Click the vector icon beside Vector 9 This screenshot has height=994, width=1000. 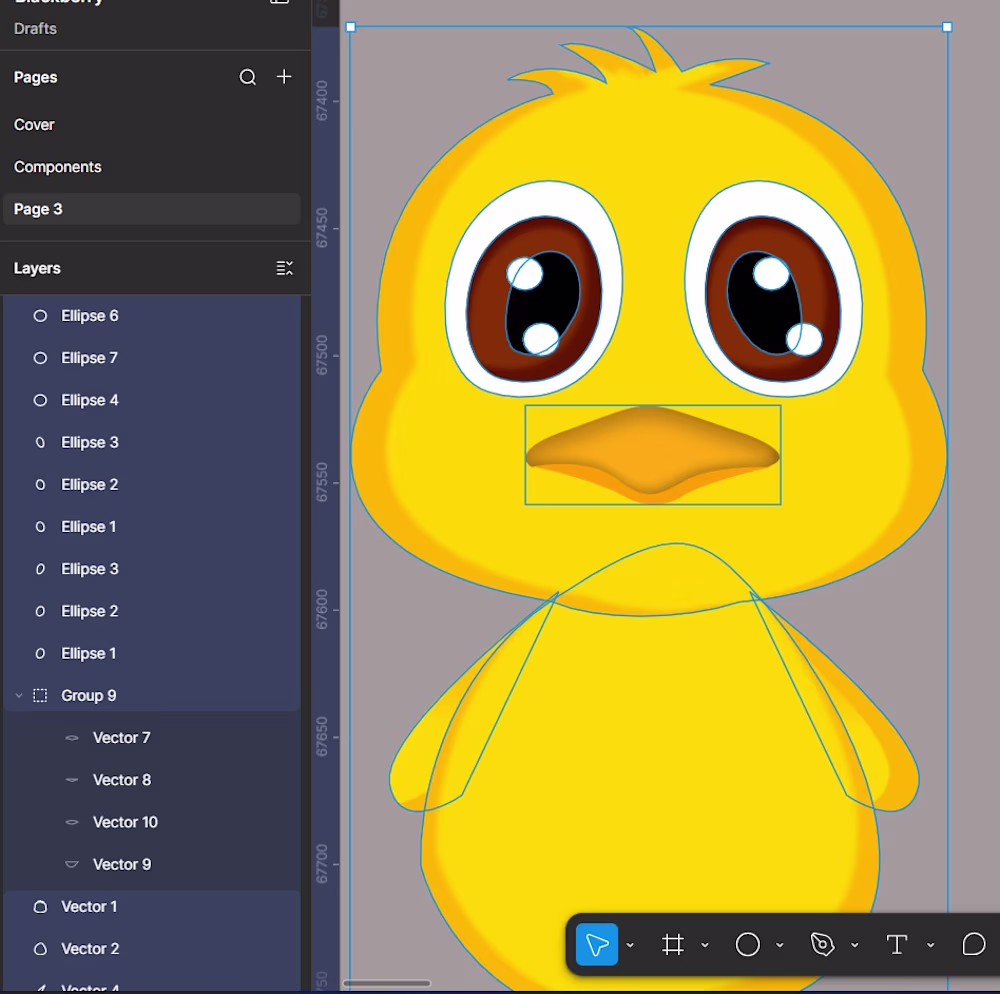(72, 864)
